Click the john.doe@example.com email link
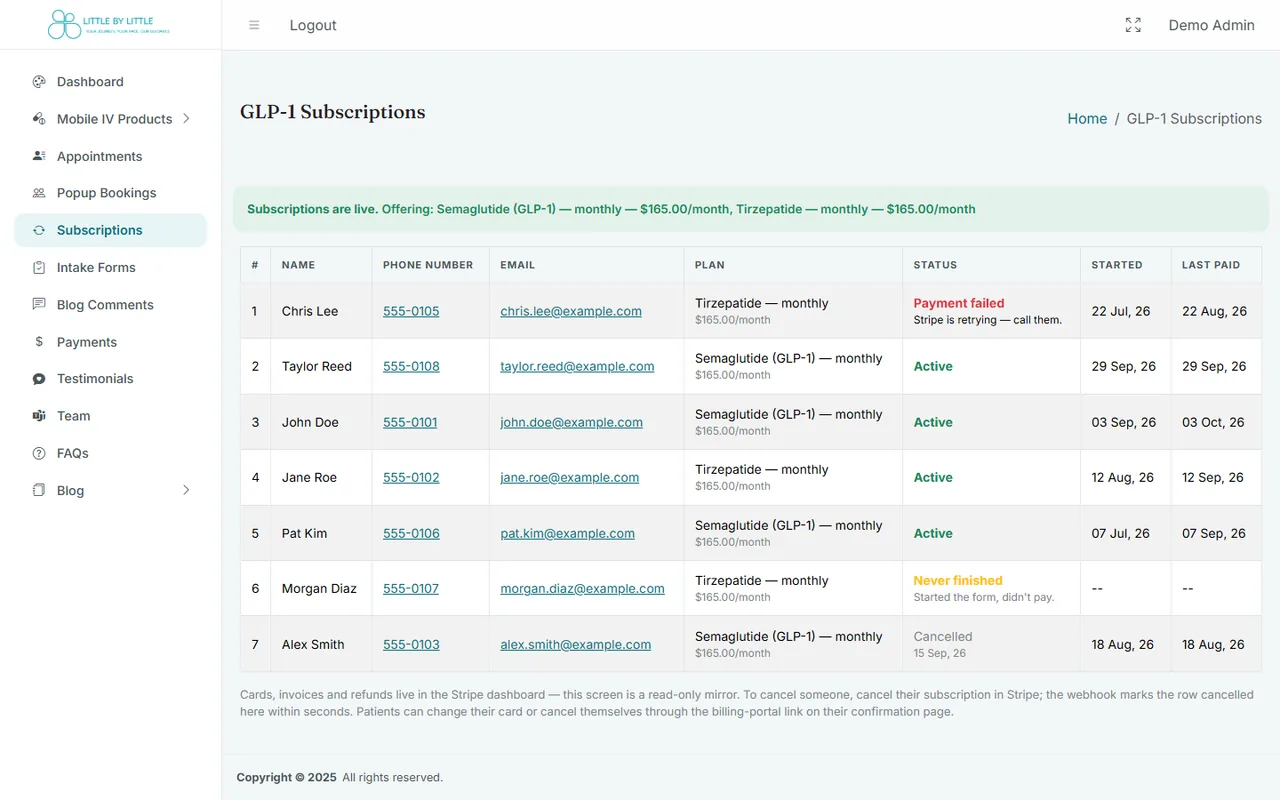Image resolution: width=1280 pixels, height=800 pixels. (571, 422)
